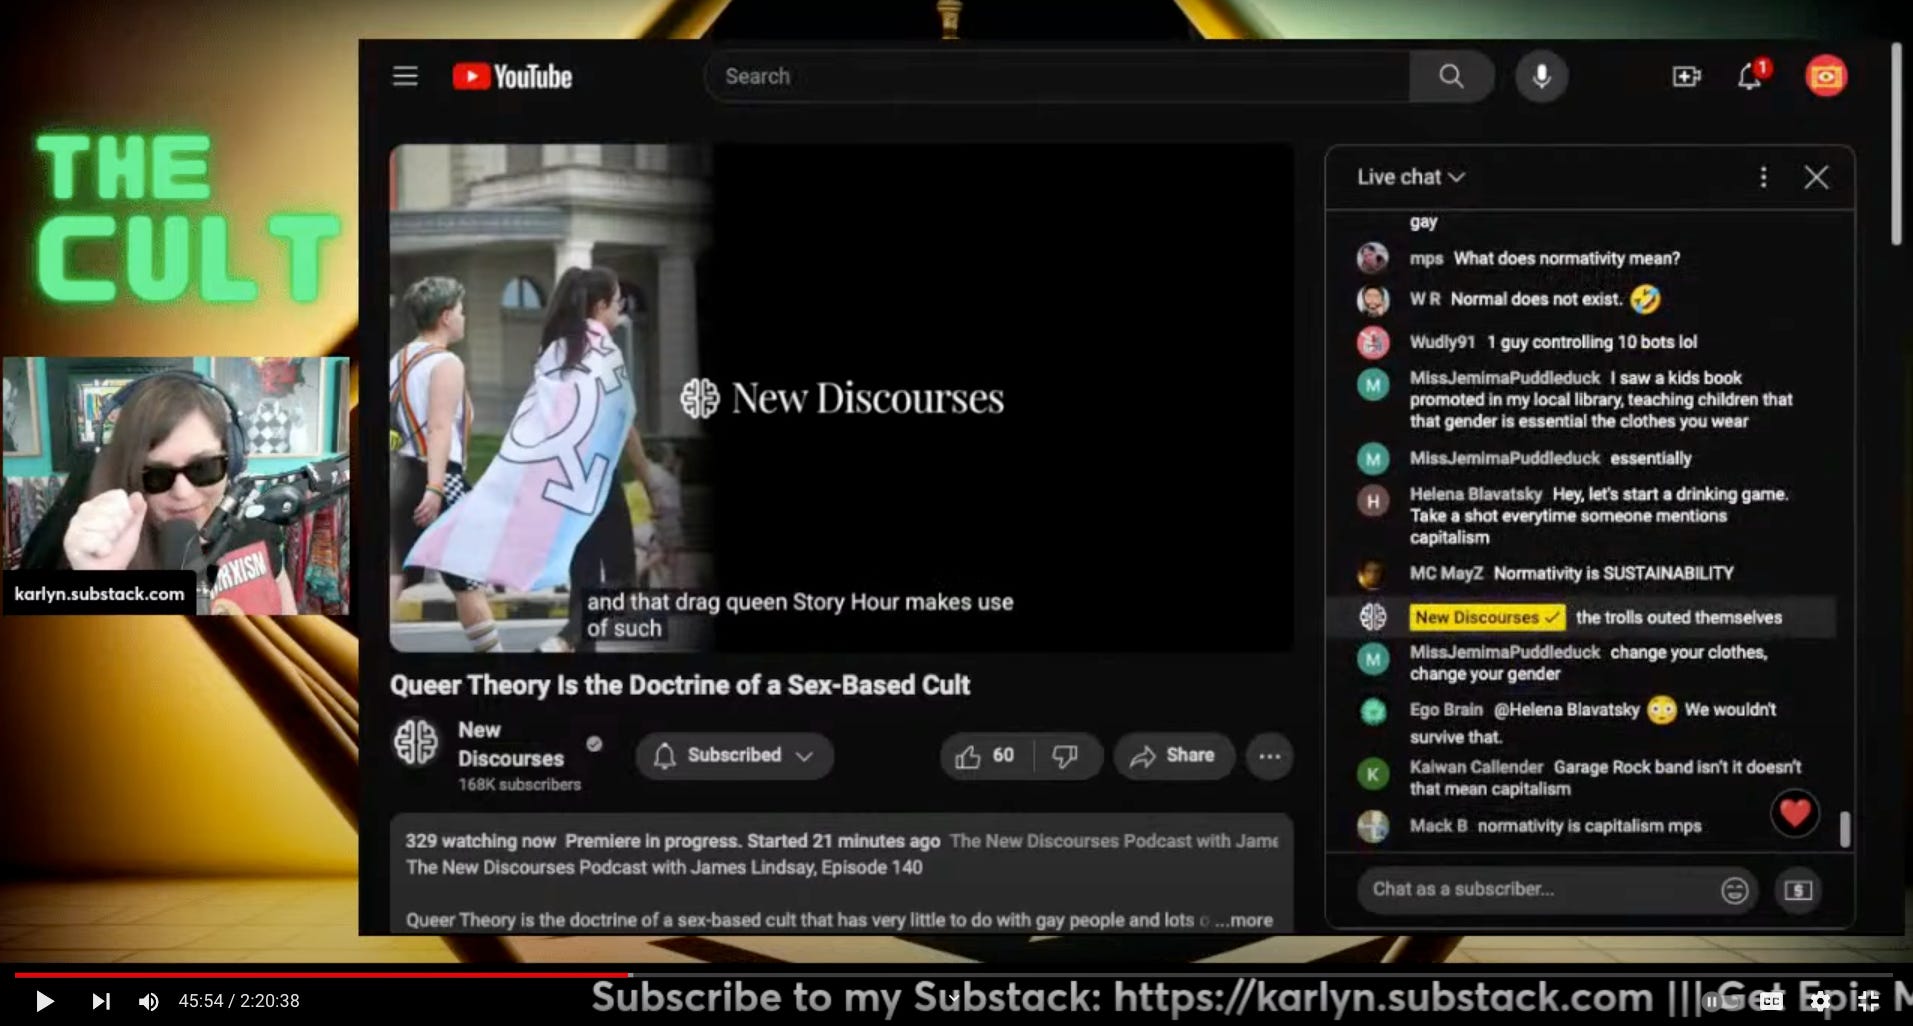Click '329 watching now' text

[480, 841]
